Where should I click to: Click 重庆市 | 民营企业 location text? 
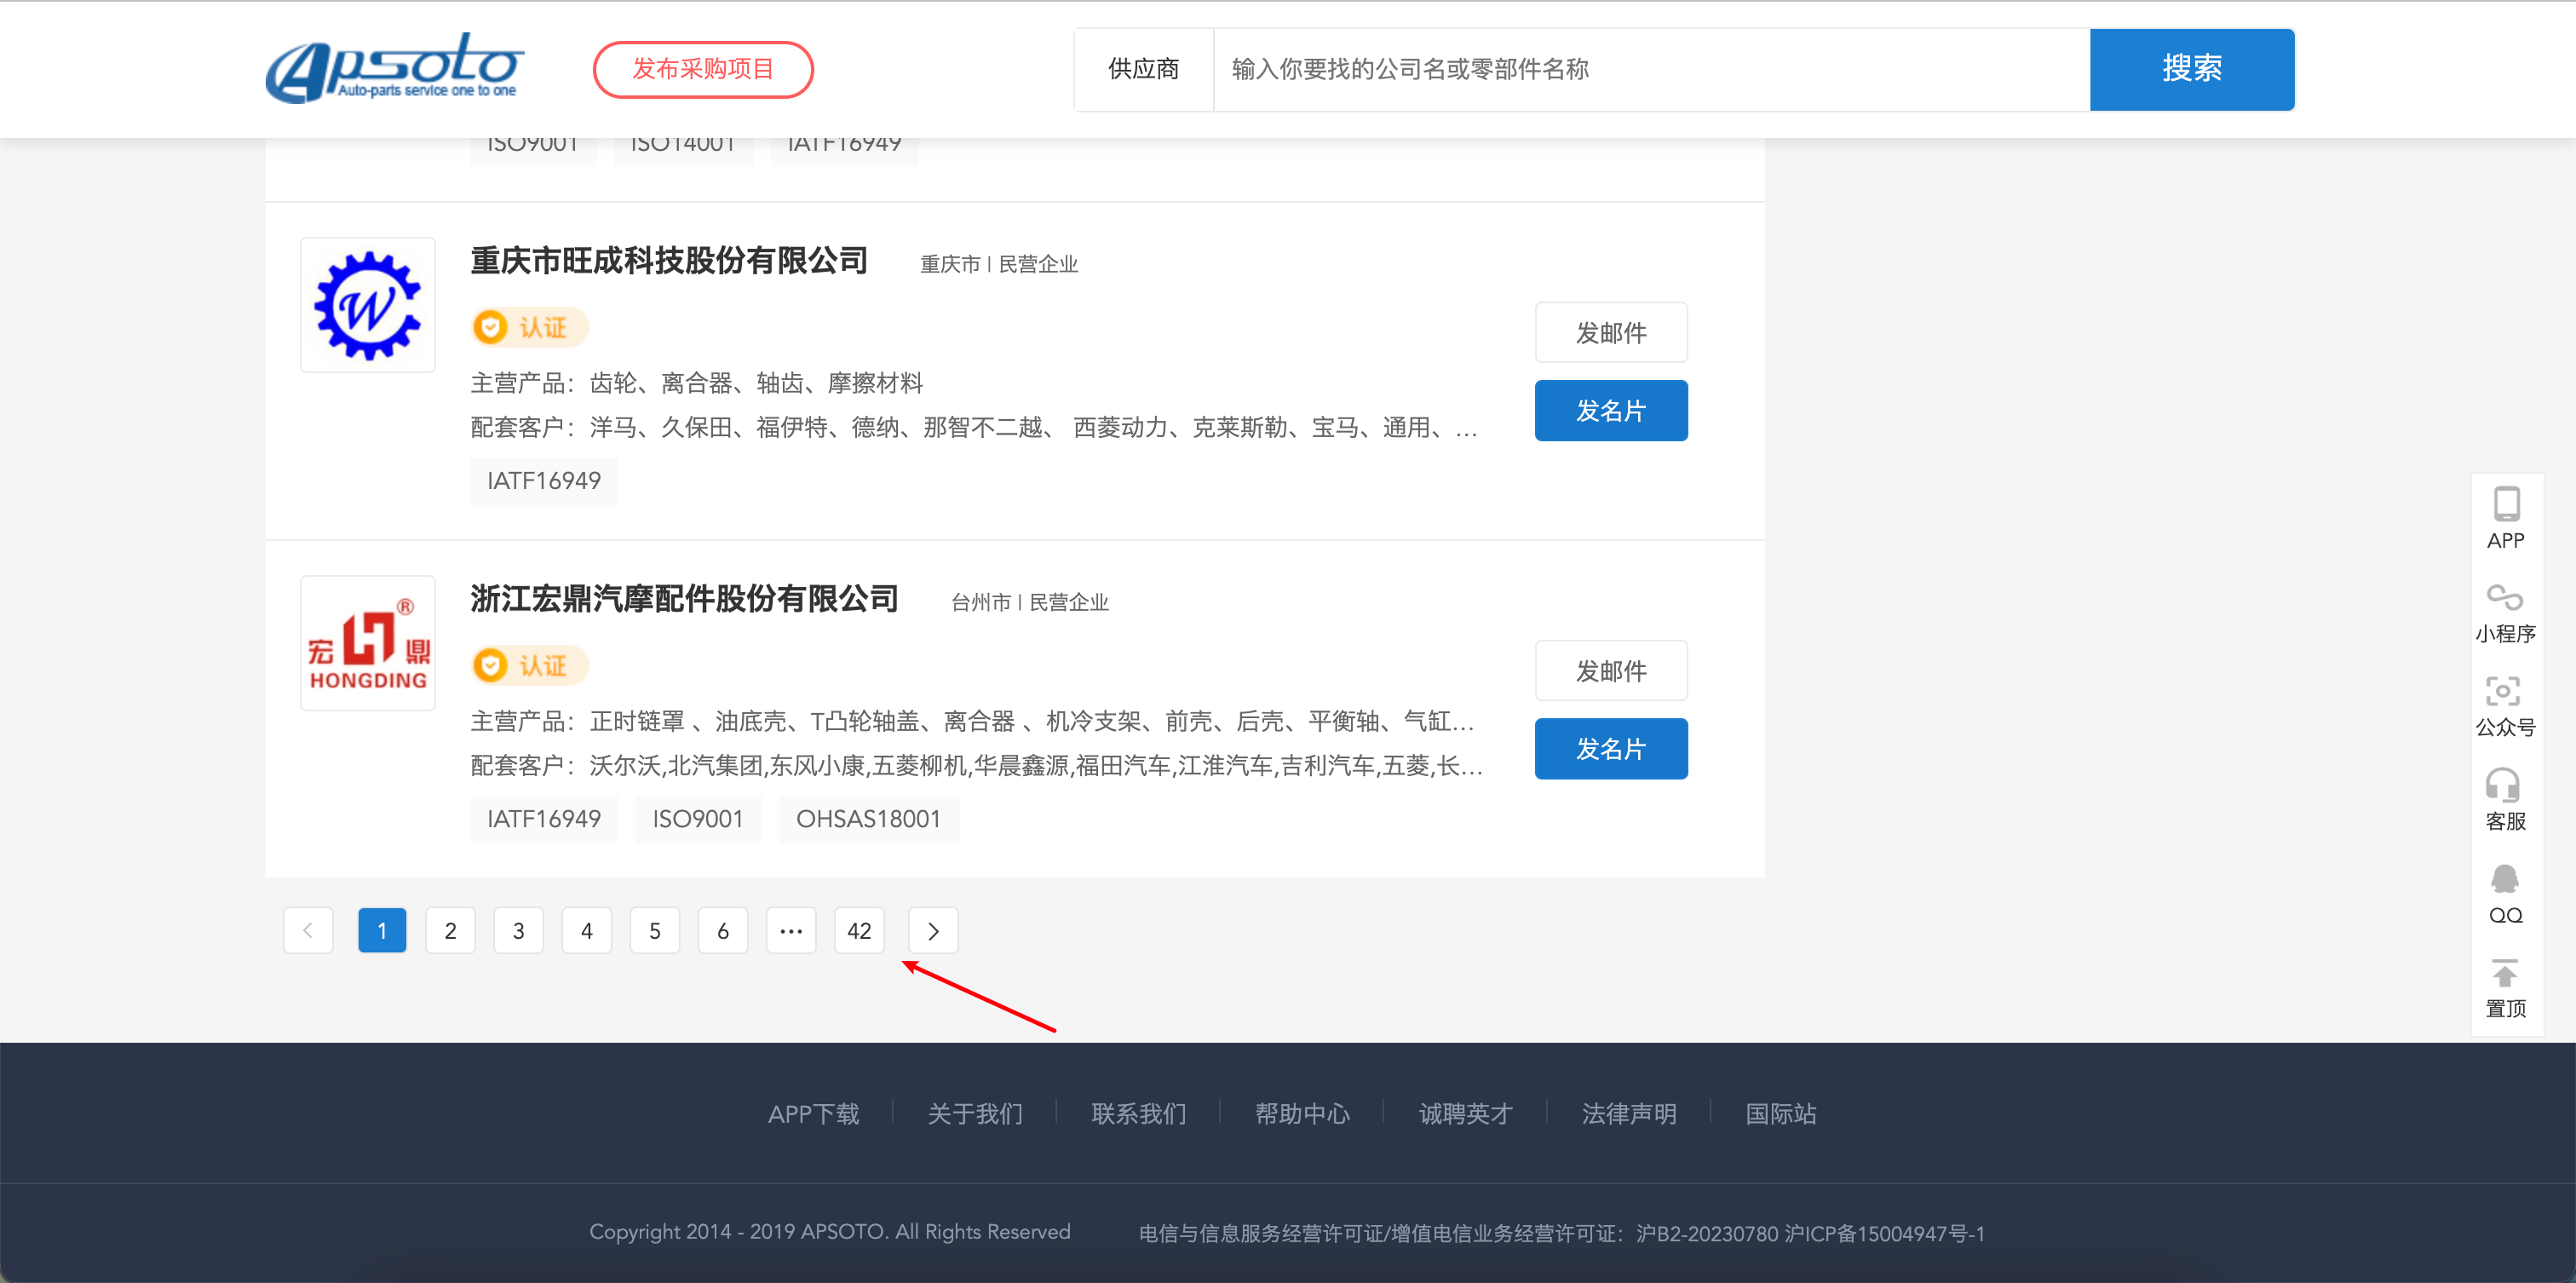click(999, 264)
